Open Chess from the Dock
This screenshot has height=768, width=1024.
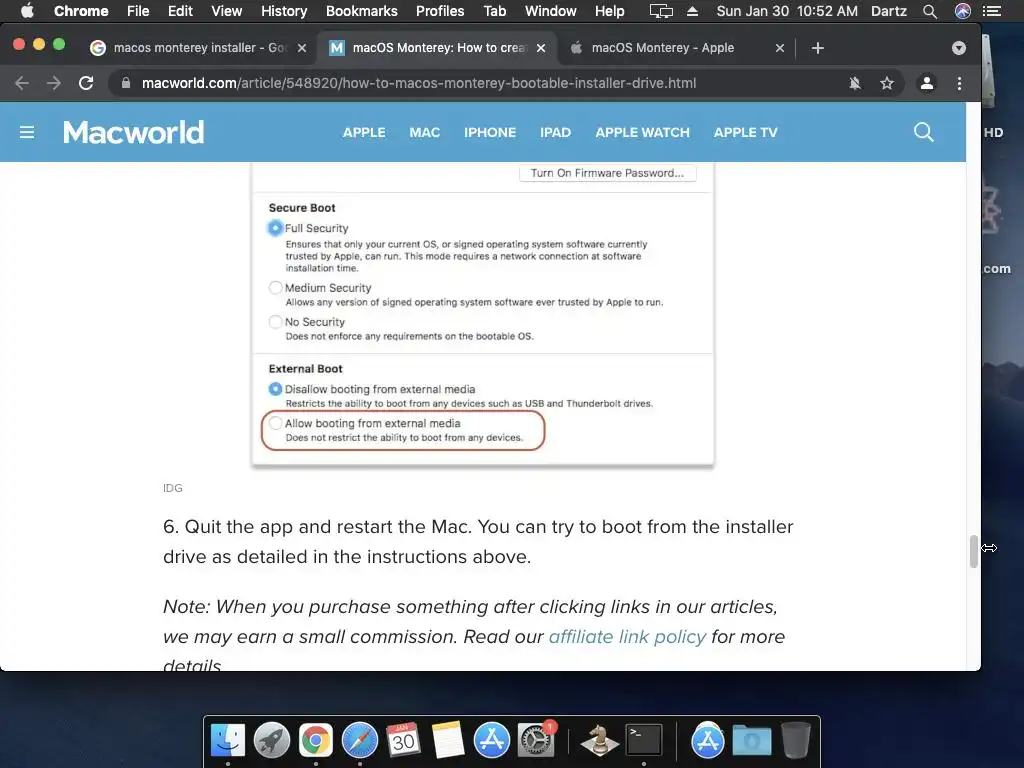tap(600, 741)
